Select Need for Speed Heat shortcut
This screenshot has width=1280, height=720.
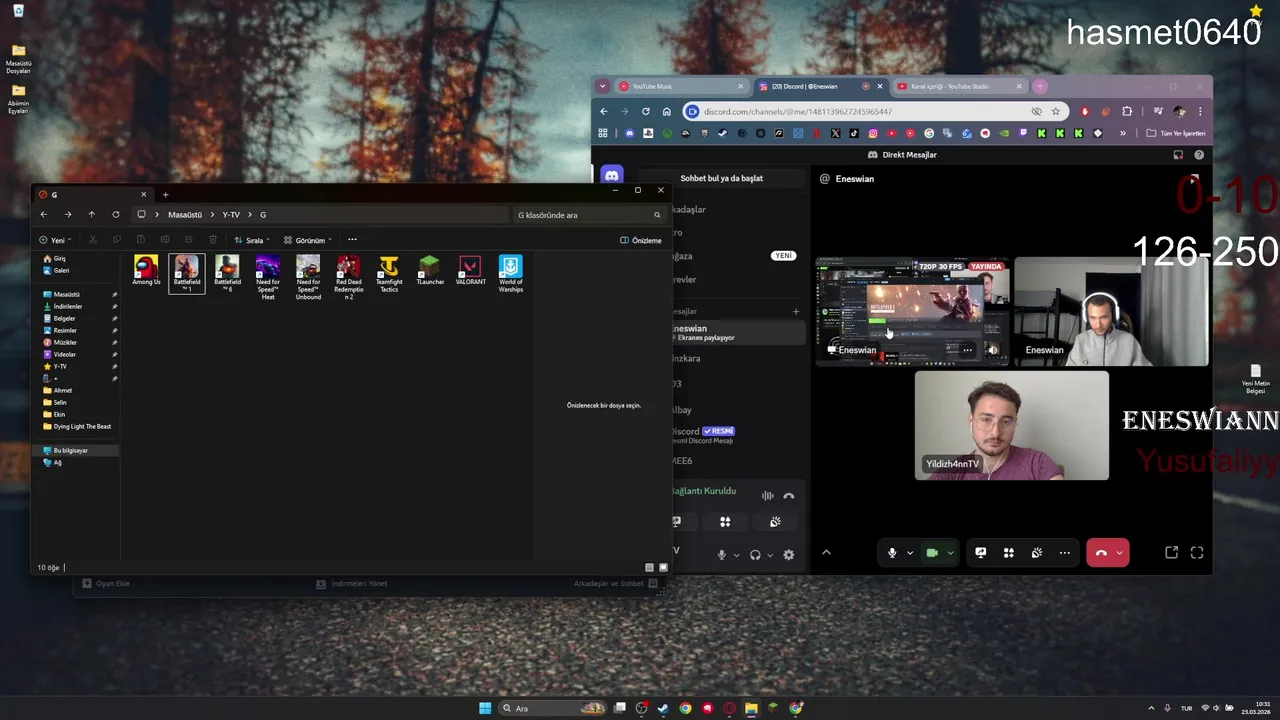pyautogui.click(x=268, y=278)
